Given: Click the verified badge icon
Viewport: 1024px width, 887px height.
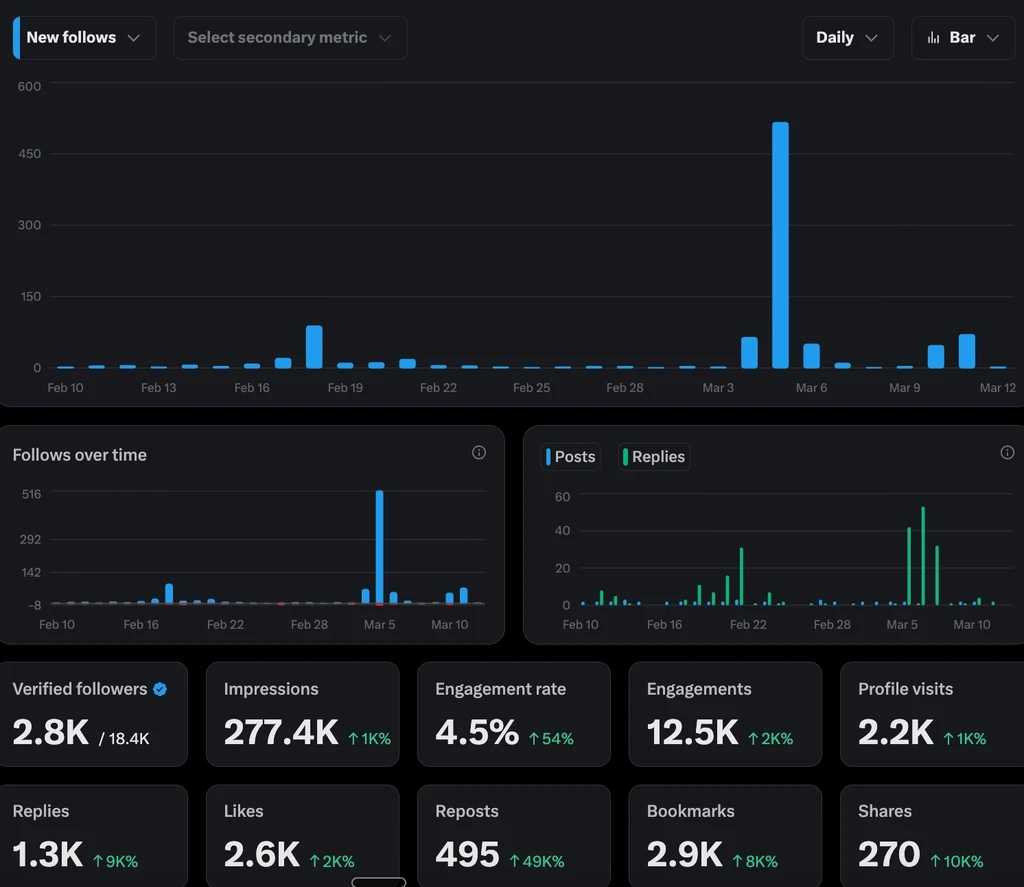Looking at the screenshot, I should pos(160,689).
